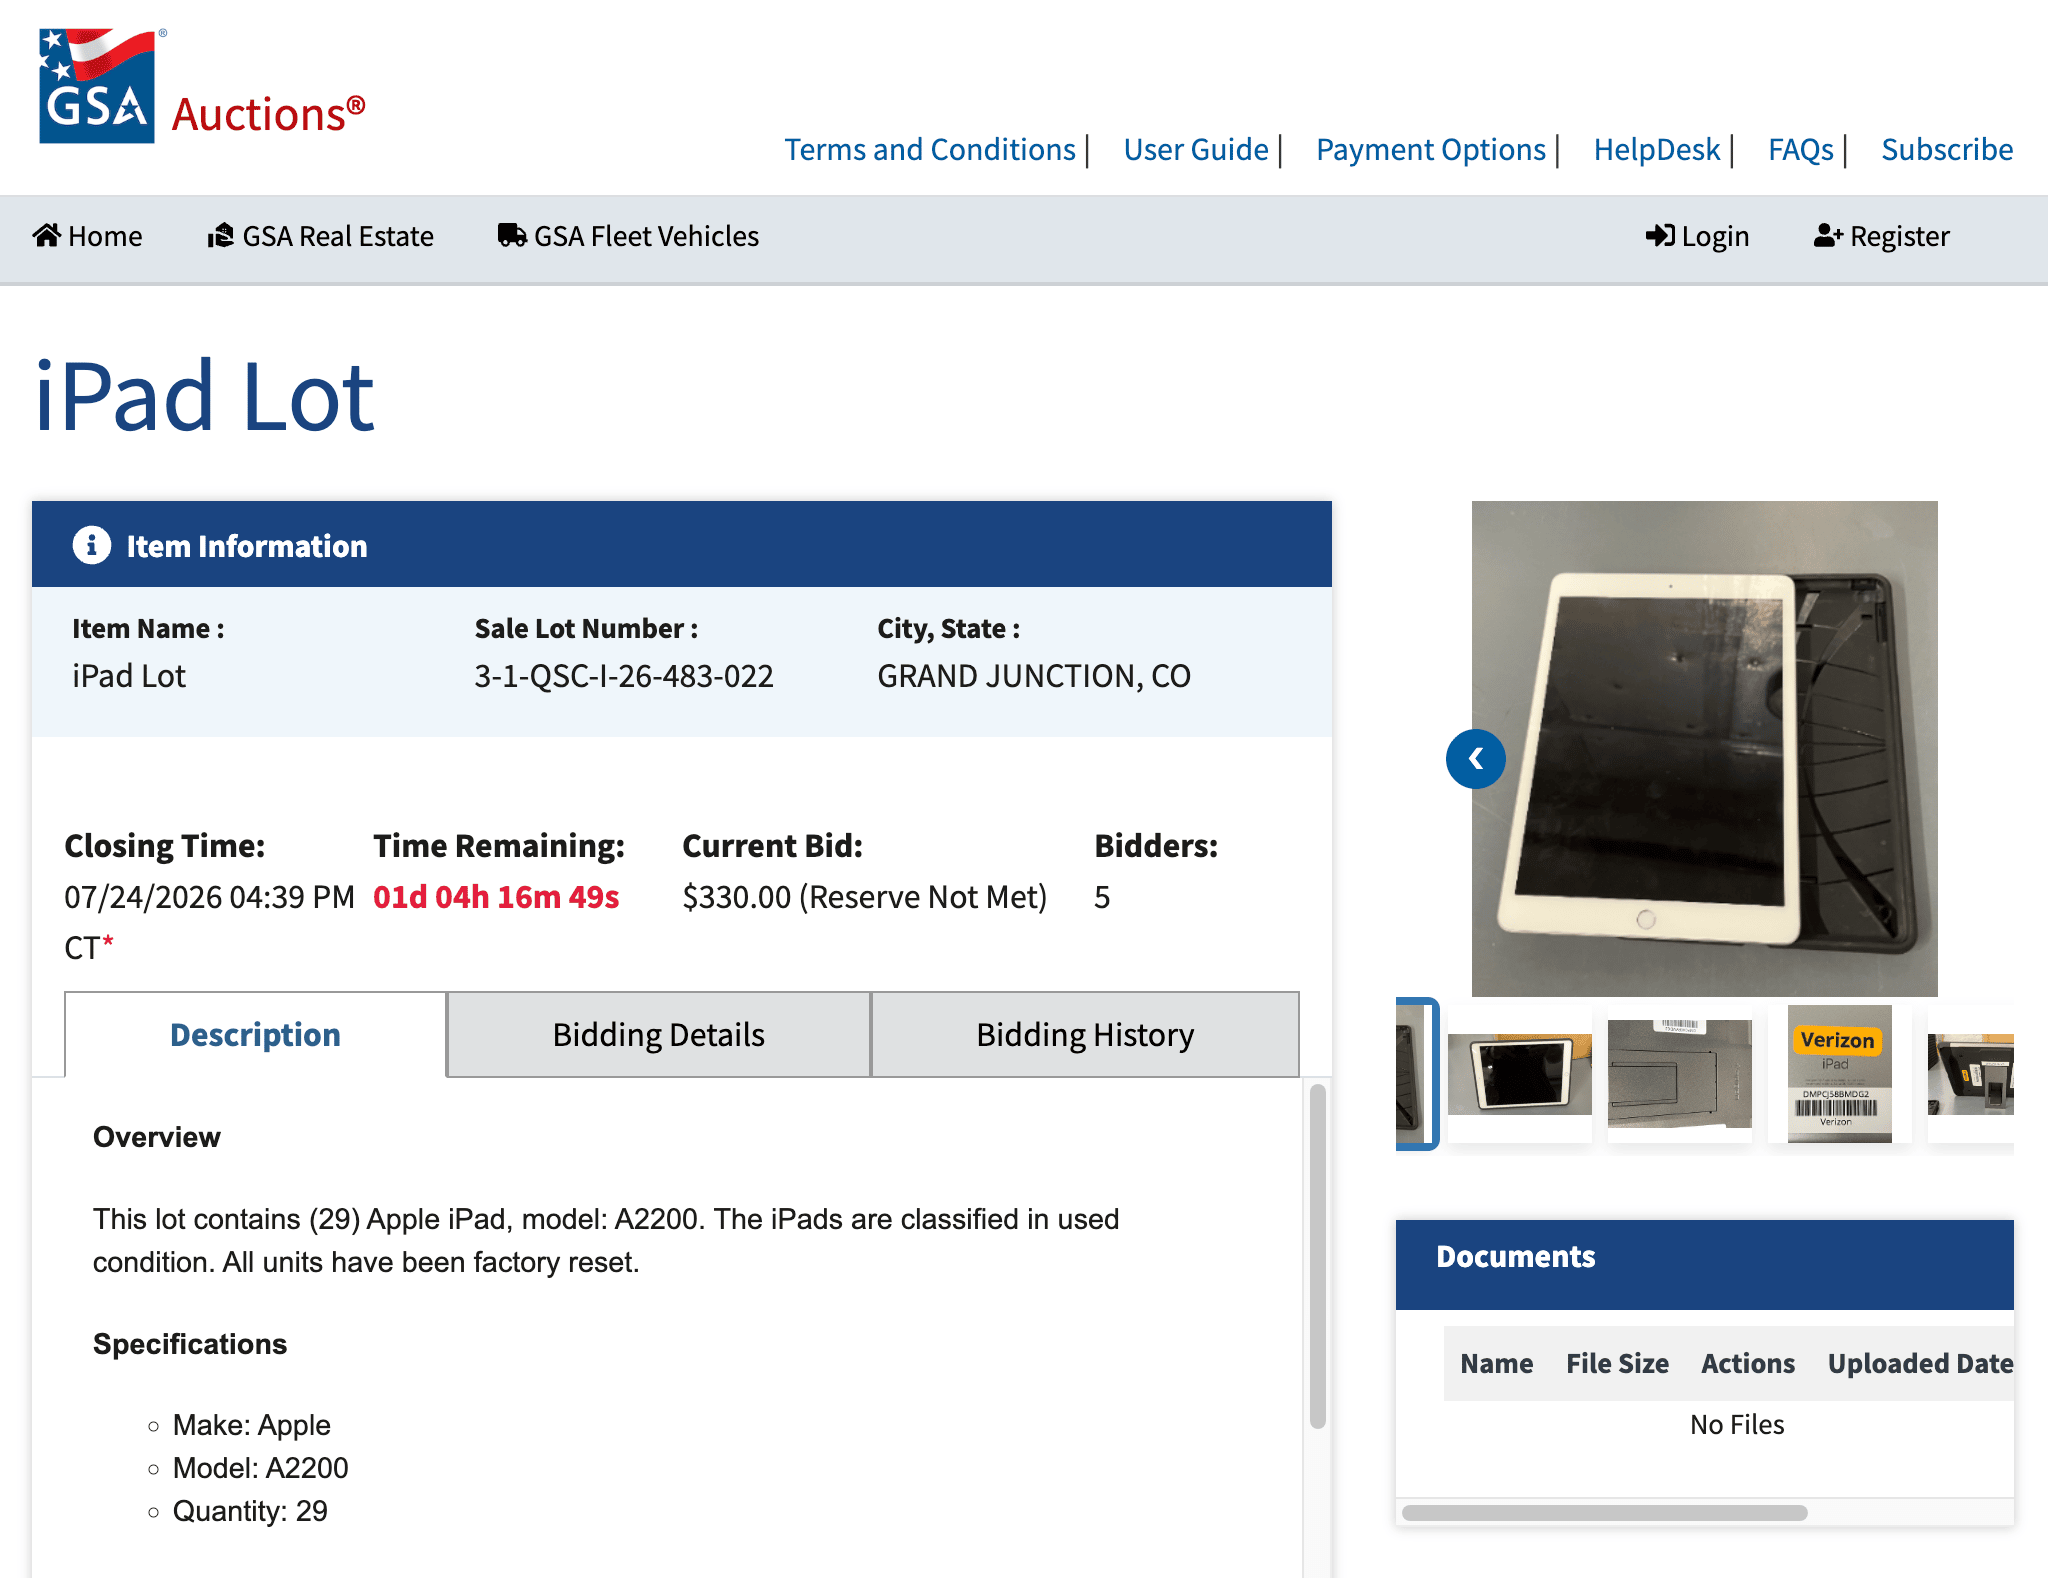This screenshot has width=2048, height=1578.
Task: Show previous photo with the left arrow
Action: 1476,759
